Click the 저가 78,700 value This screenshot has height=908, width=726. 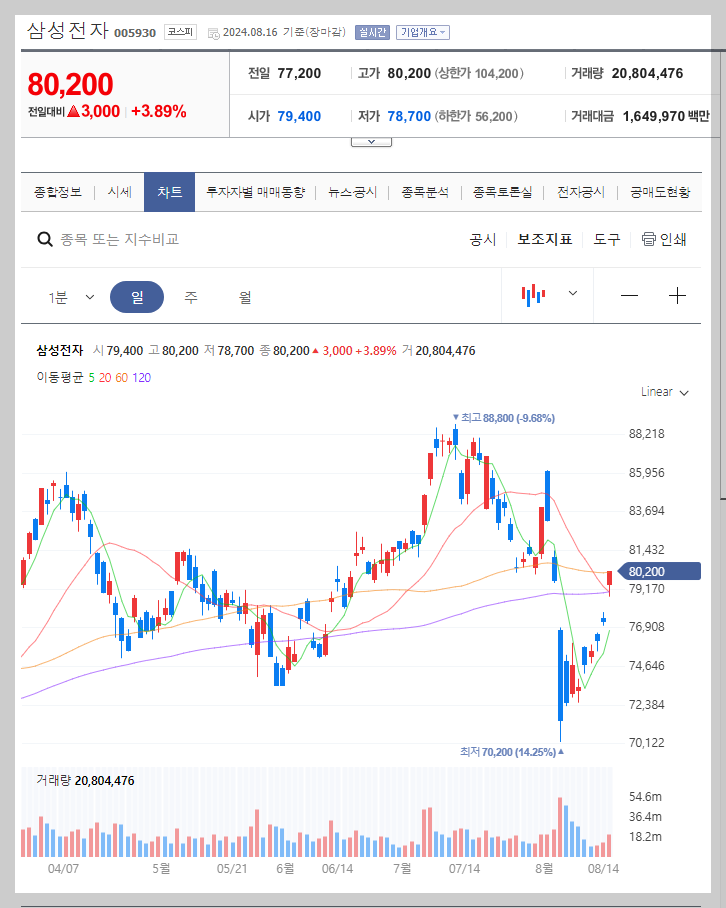point(409,116)
